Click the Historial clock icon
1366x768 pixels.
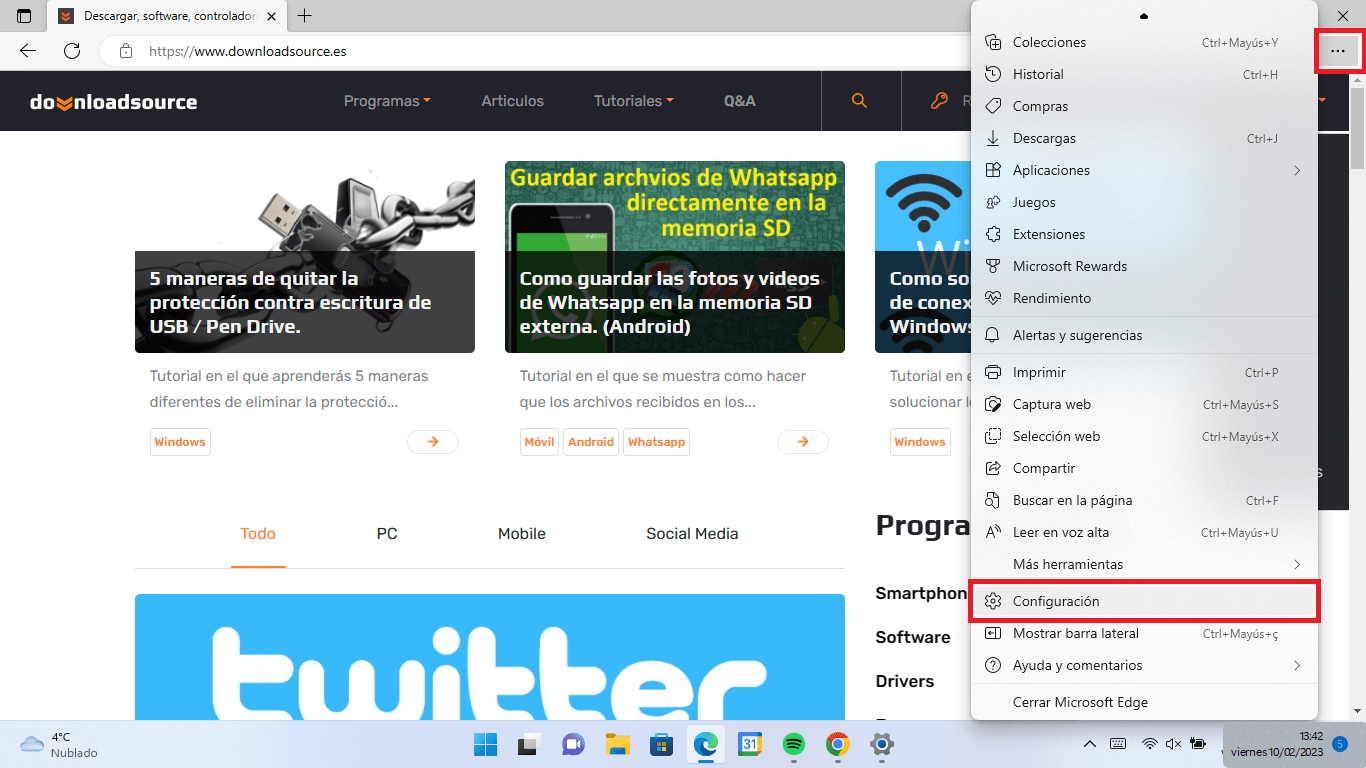pos(993,74)
